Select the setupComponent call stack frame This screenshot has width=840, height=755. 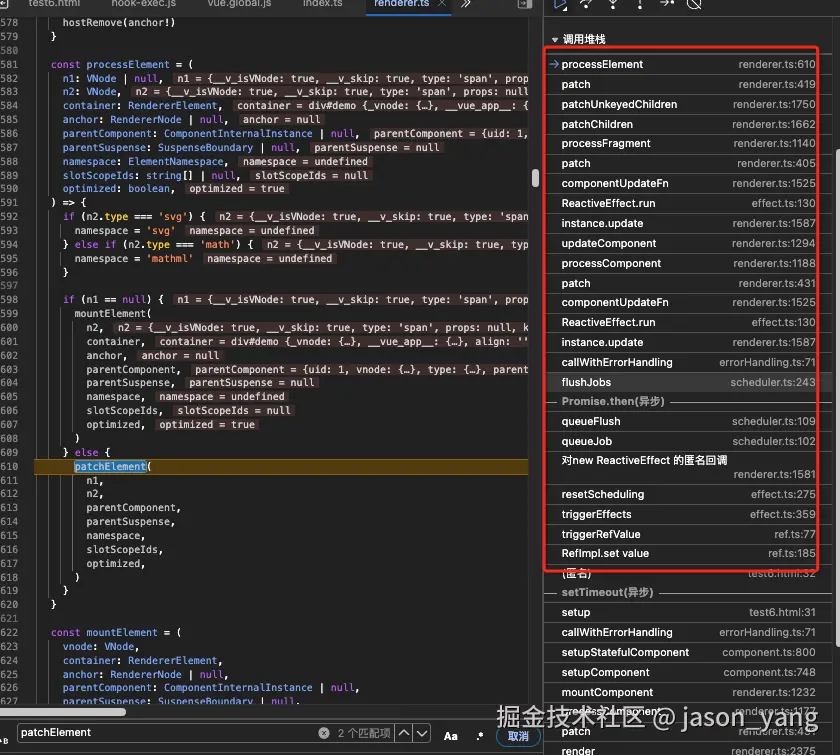(x=688, y=672)
